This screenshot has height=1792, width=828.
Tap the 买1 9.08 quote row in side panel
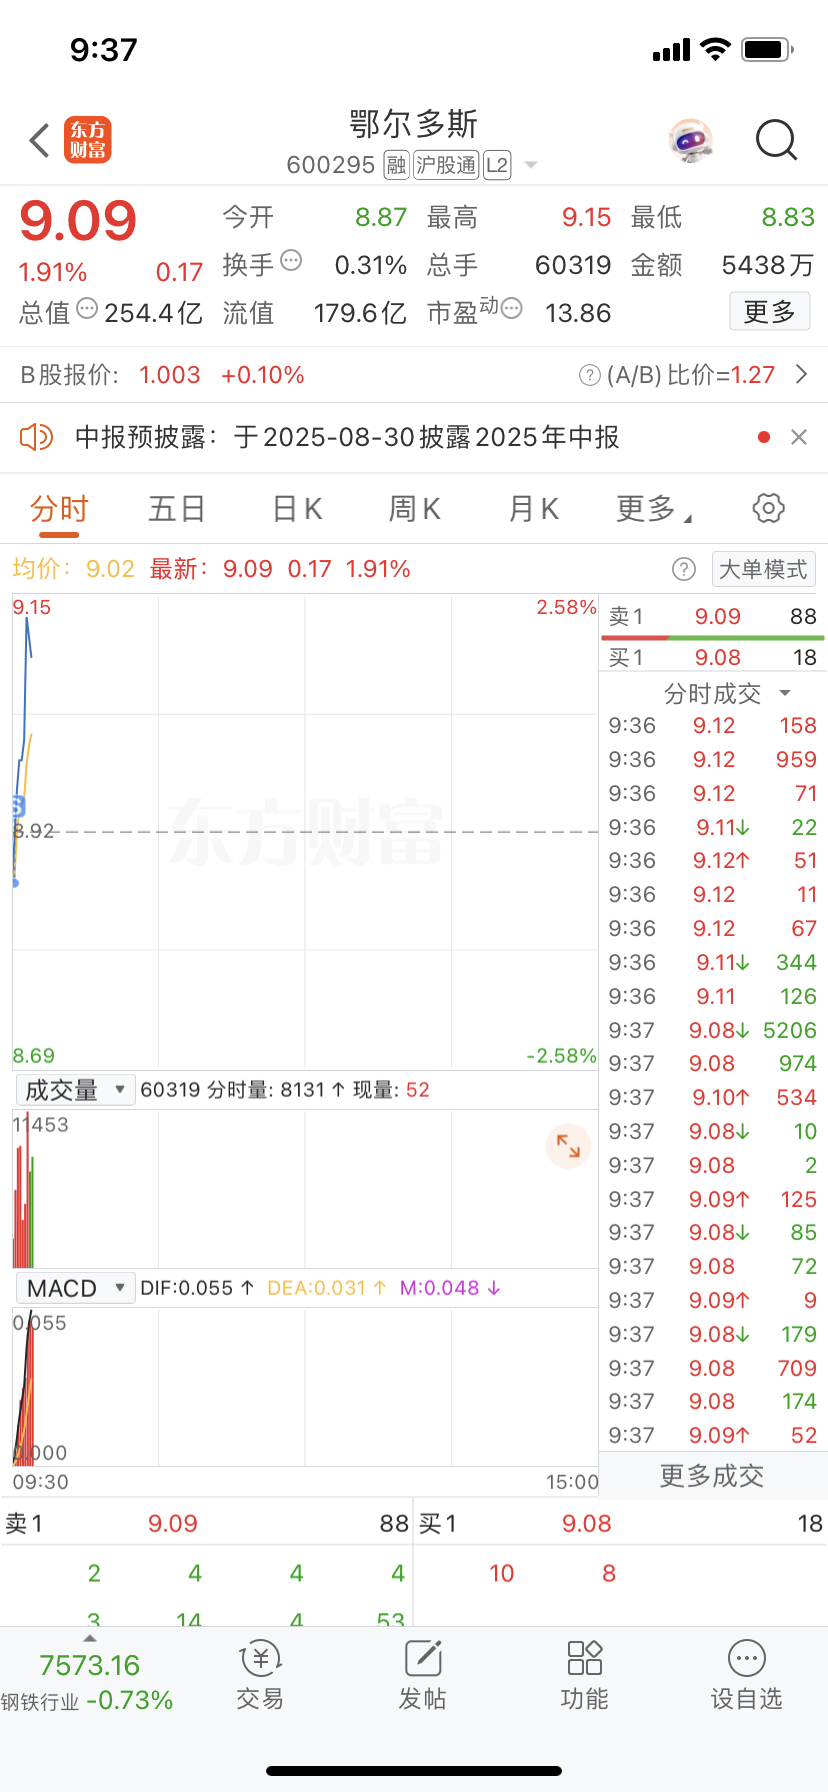point(713,657)
